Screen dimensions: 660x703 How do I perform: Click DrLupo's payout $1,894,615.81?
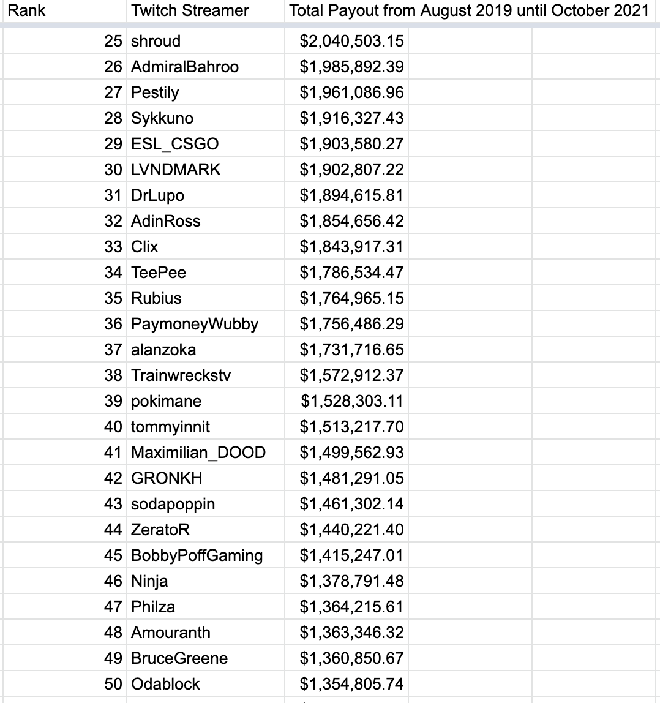pos(351,195)
